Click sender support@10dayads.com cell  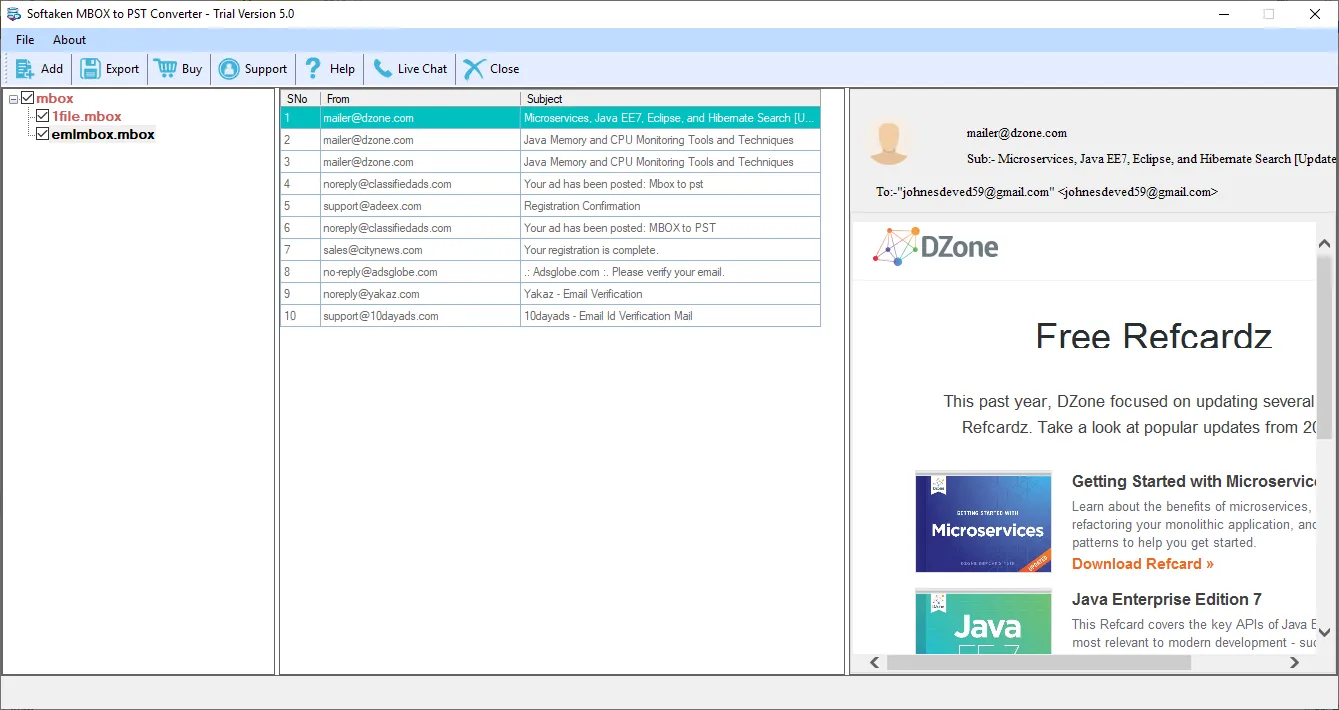(x=420, y=316)
